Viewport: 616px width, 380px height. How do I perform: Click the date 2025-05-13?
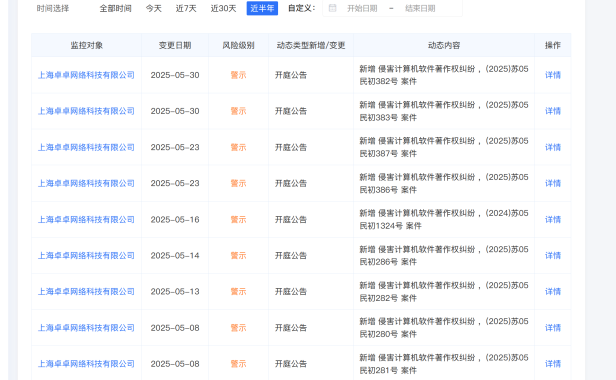tap(175, 292)
